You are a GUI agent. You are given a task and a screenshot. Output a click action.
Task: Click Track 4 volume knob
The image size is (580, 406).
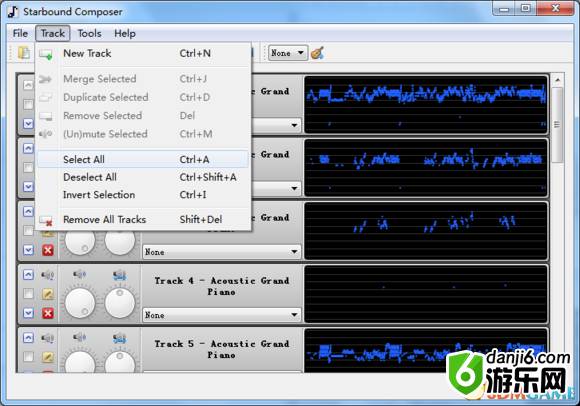(80, 303)
